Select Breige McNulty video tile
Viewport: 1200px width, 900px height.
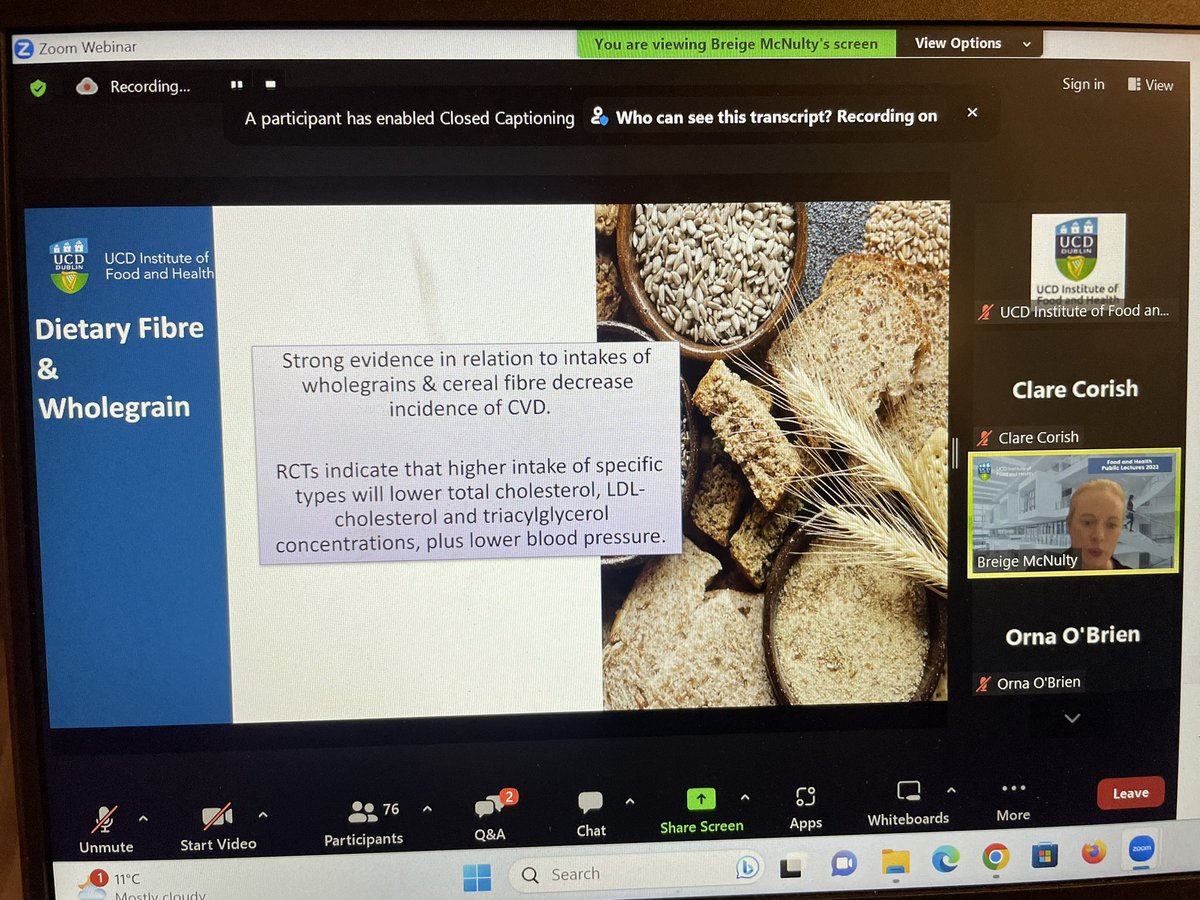(1074, 512)
